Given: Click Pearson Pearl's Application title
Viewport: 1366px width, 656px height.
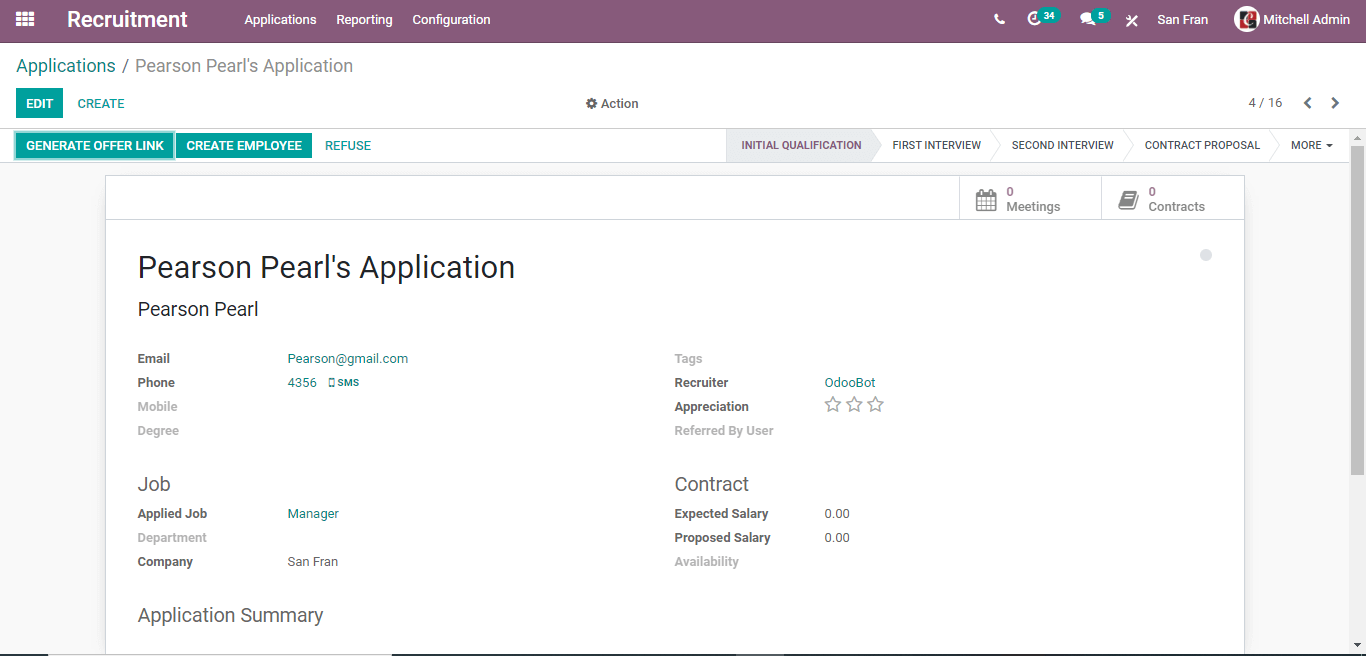Looking at the screenshot, I should (326, 268).
